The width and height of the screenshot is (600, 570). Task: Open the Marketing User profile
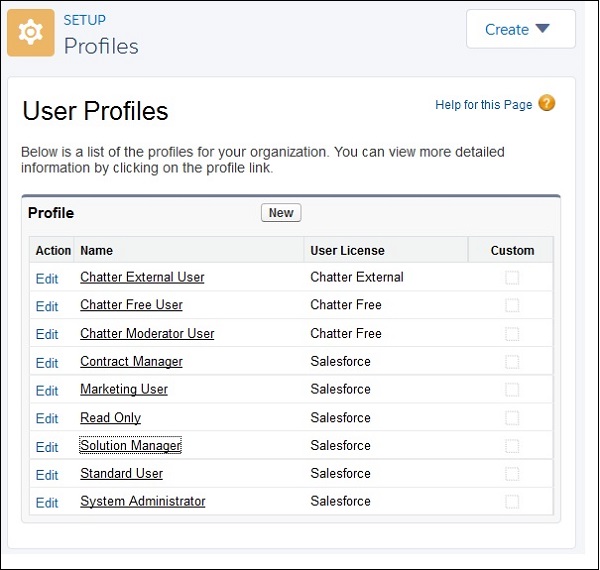124,390
